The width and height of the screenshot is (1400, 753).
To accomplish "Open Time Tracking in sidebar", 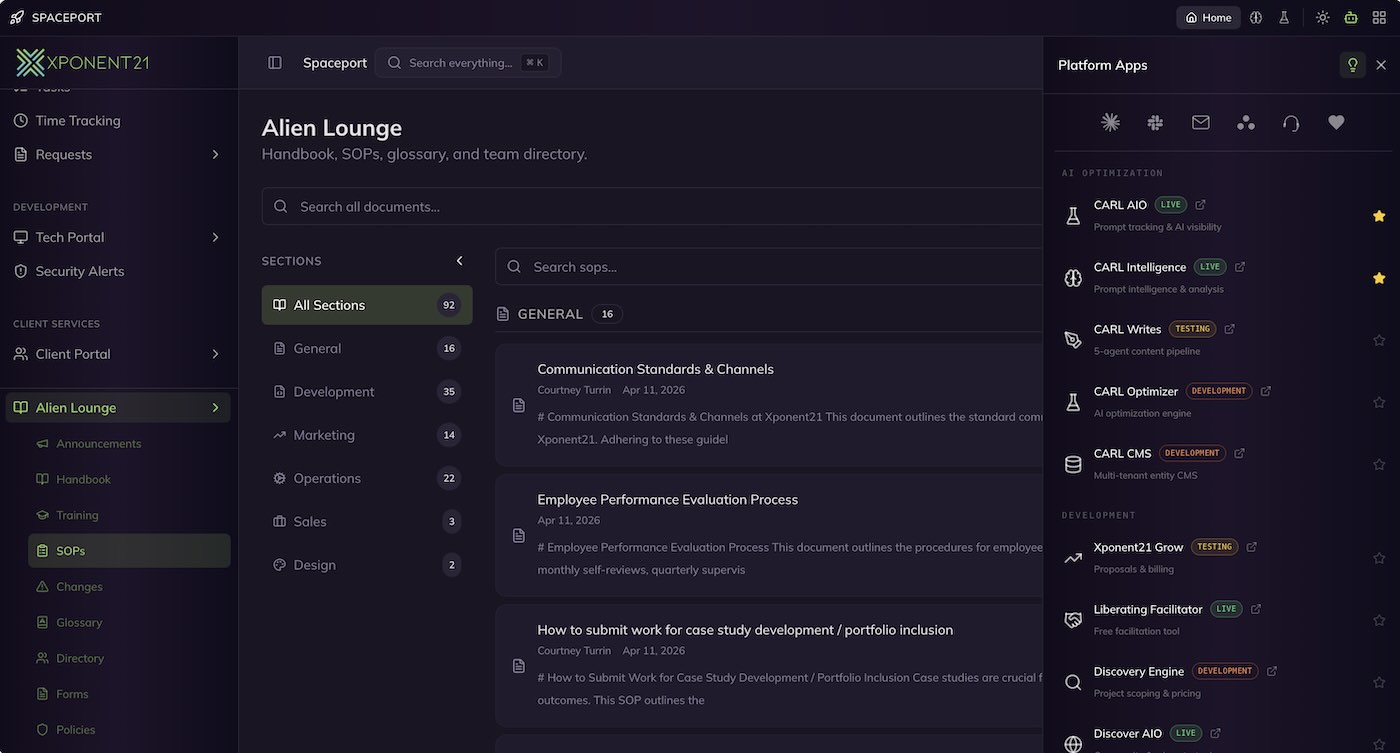I will 119,120.
